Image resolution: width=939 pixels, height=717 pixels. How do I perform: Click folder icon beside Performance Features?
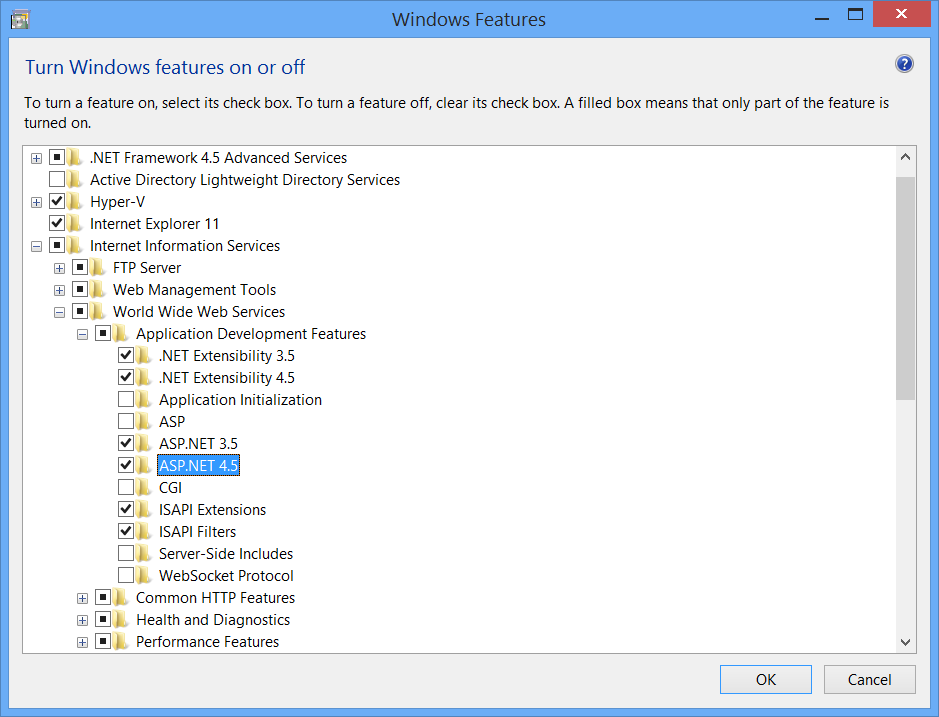(121, 642)
